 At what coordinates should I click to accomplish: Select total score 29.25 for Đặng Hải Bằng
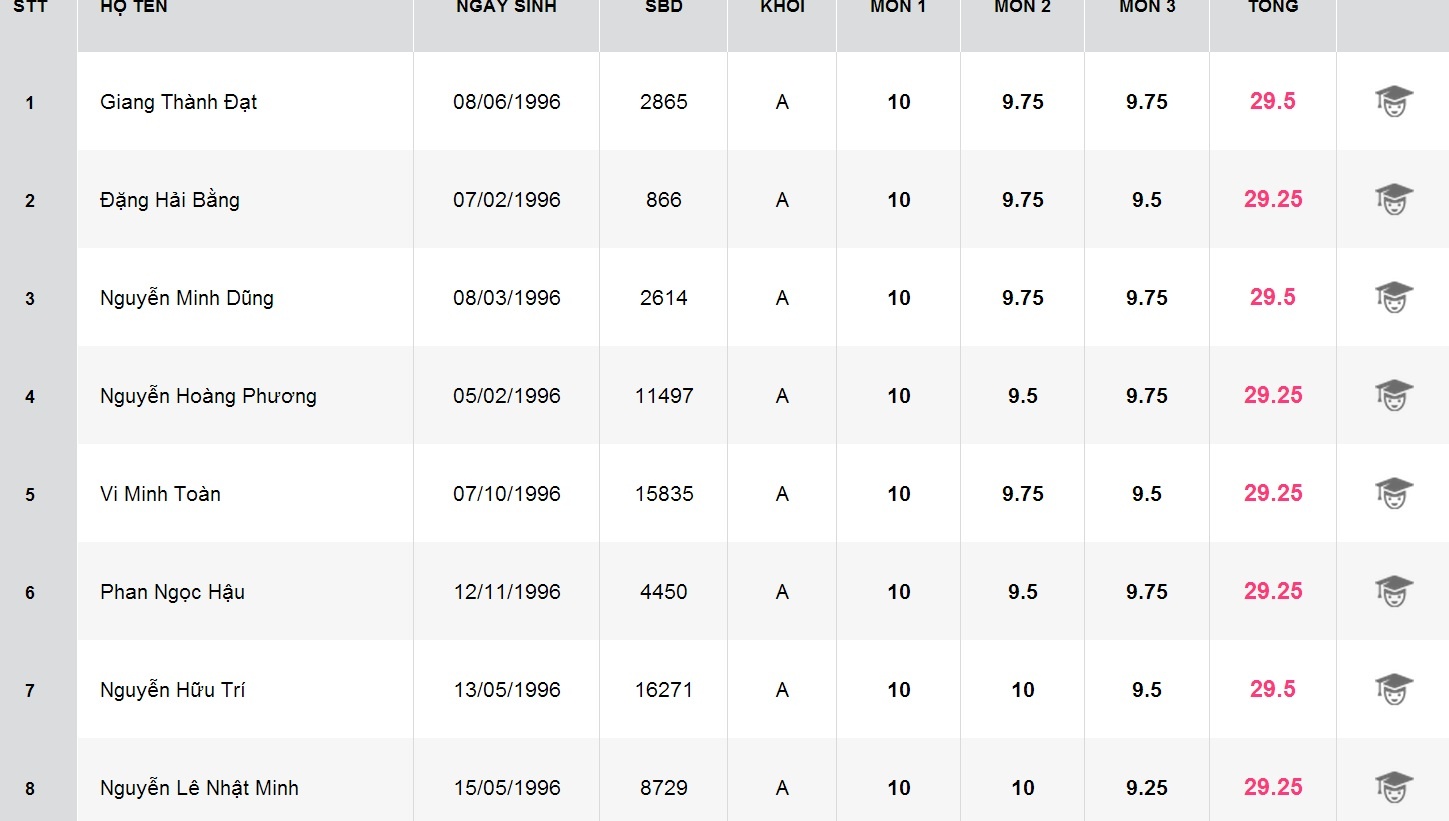[1273, 200]
